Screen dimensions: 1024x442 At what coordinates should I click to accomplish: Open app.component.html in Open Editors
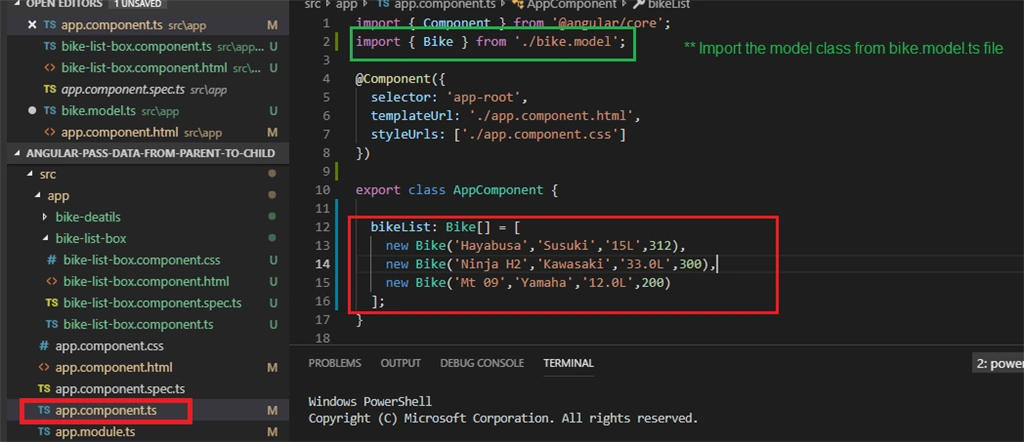[x=120, y=133]
